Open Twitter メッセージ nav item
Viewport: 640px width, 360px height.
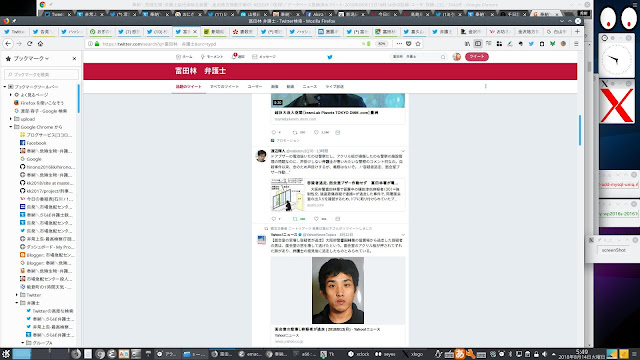point(264,57)
